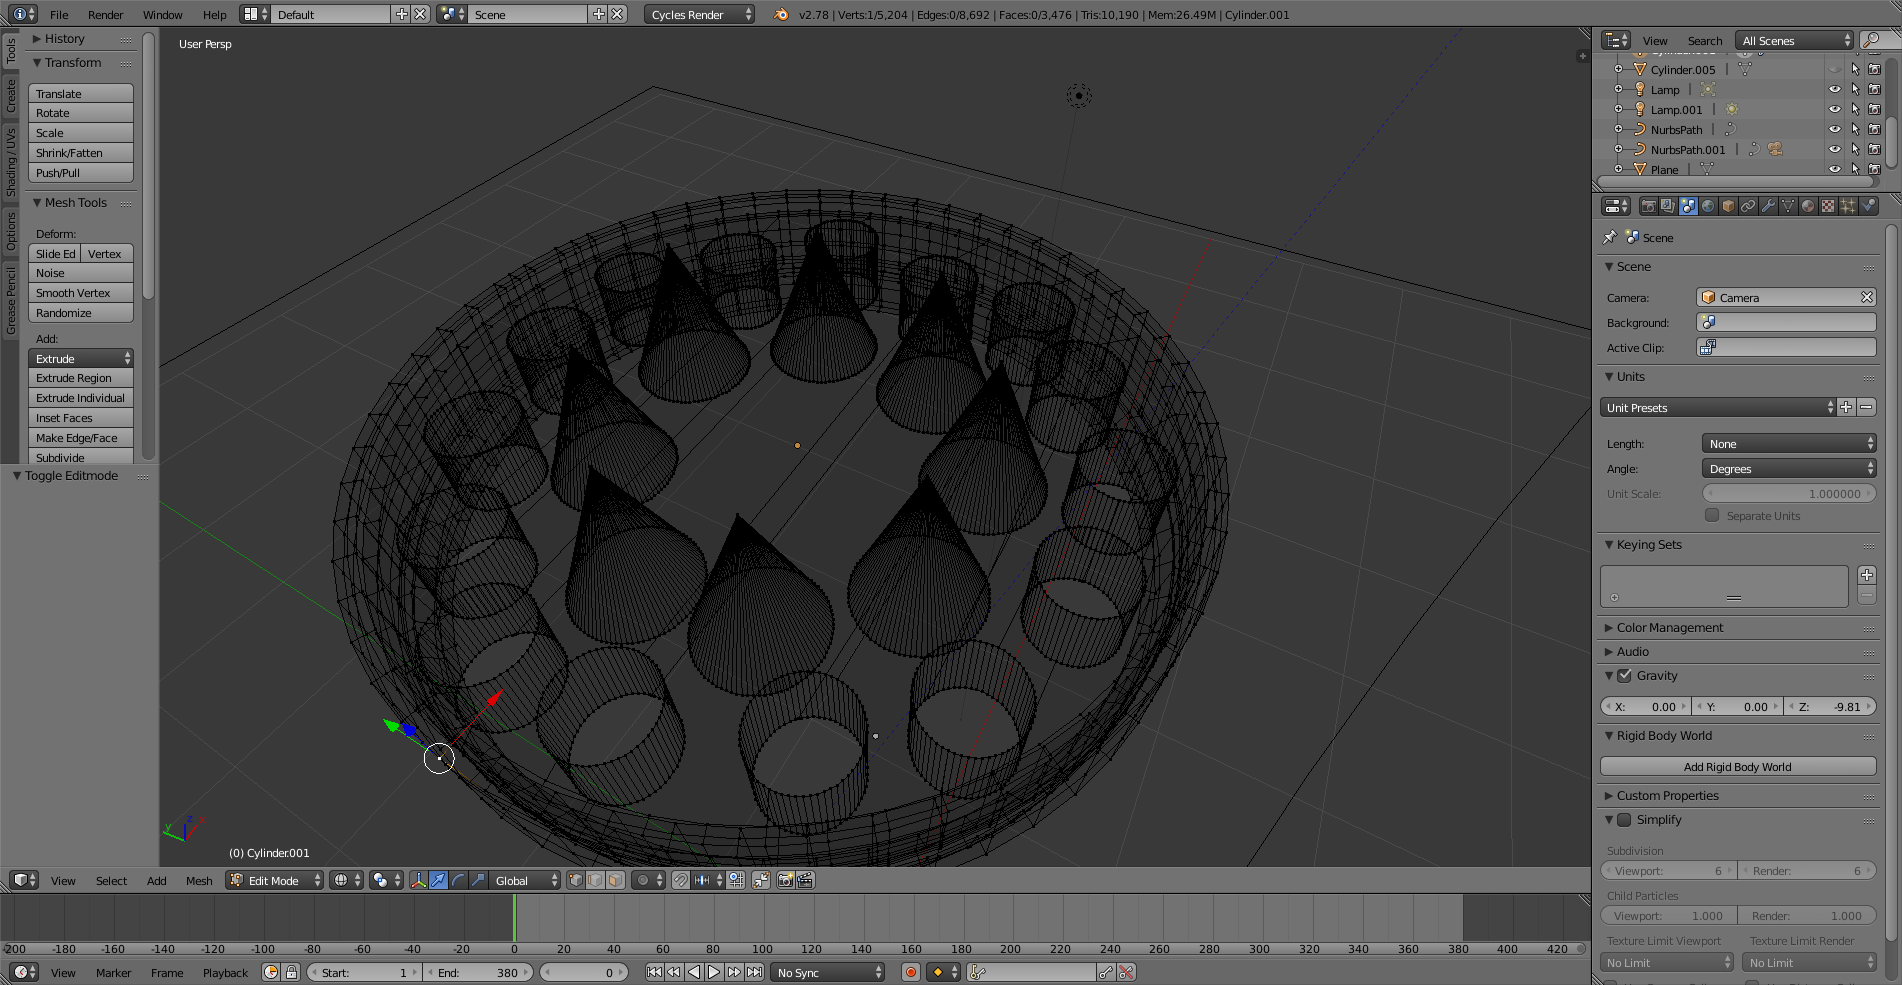Click the timeline End frame field

(x=478, y=972)
